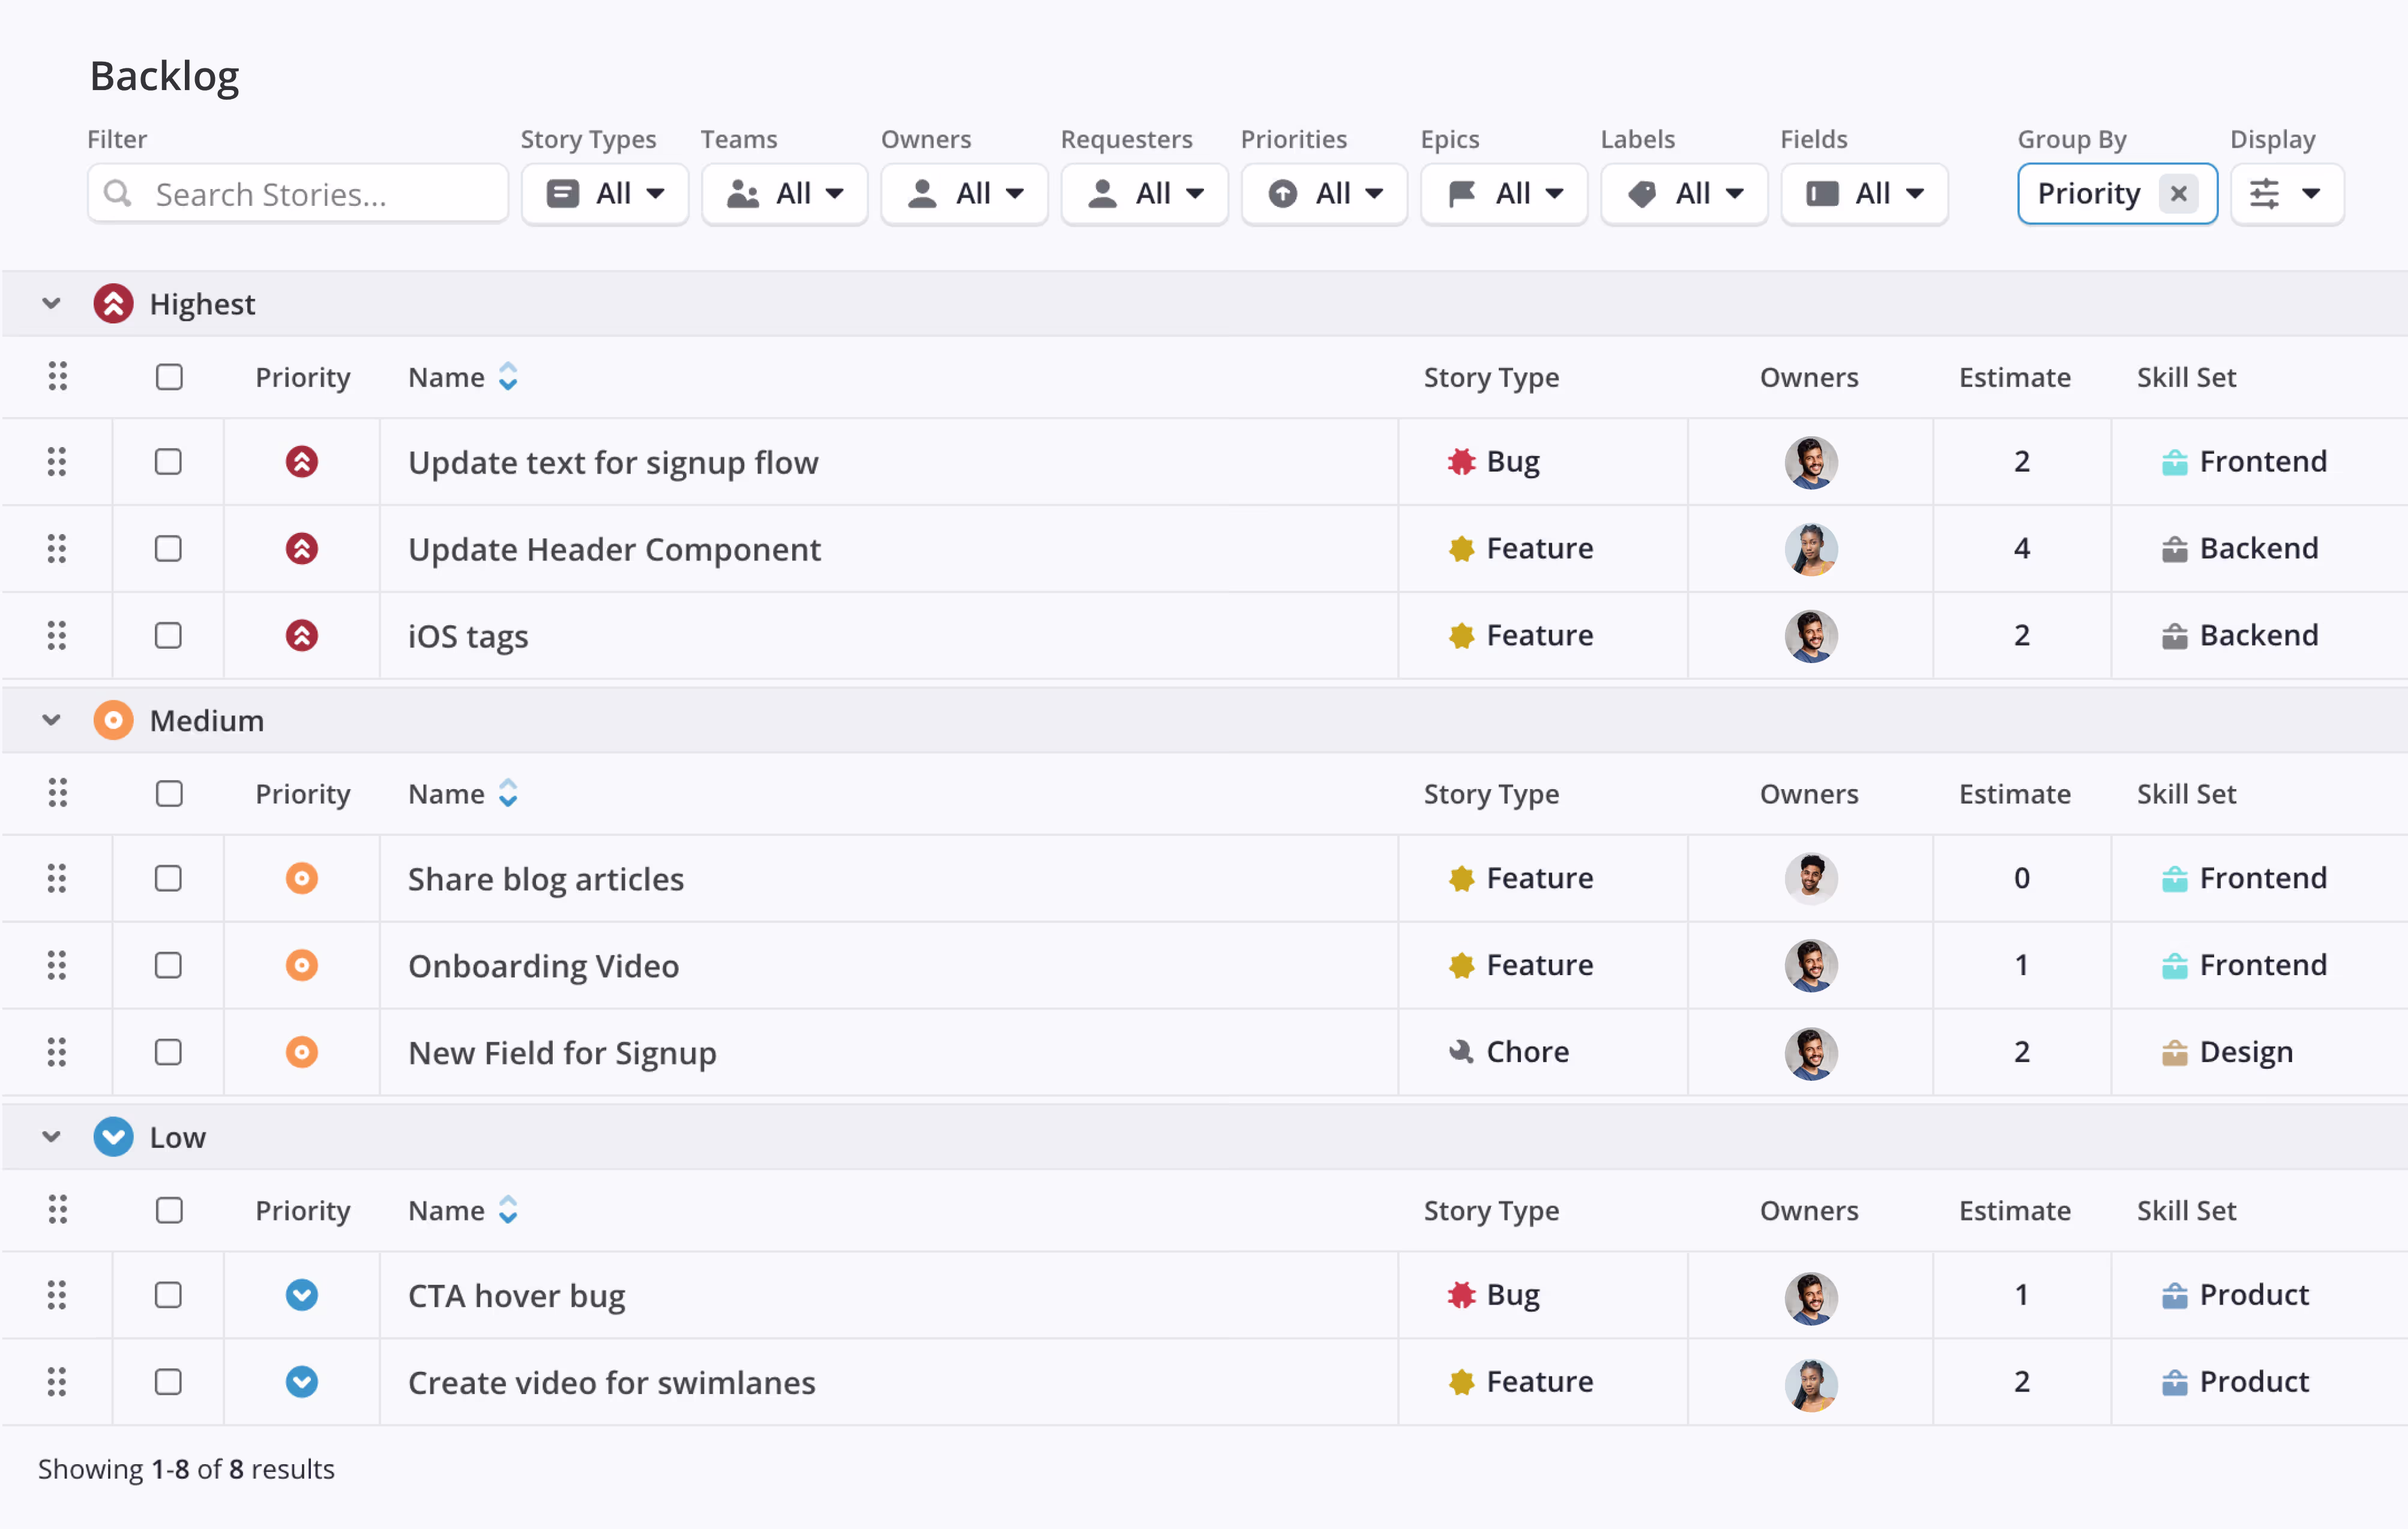Click the Bug type icon on Update text for signup flow
This screenshot has width=2408, height=1529.
tap(1462, 462)
